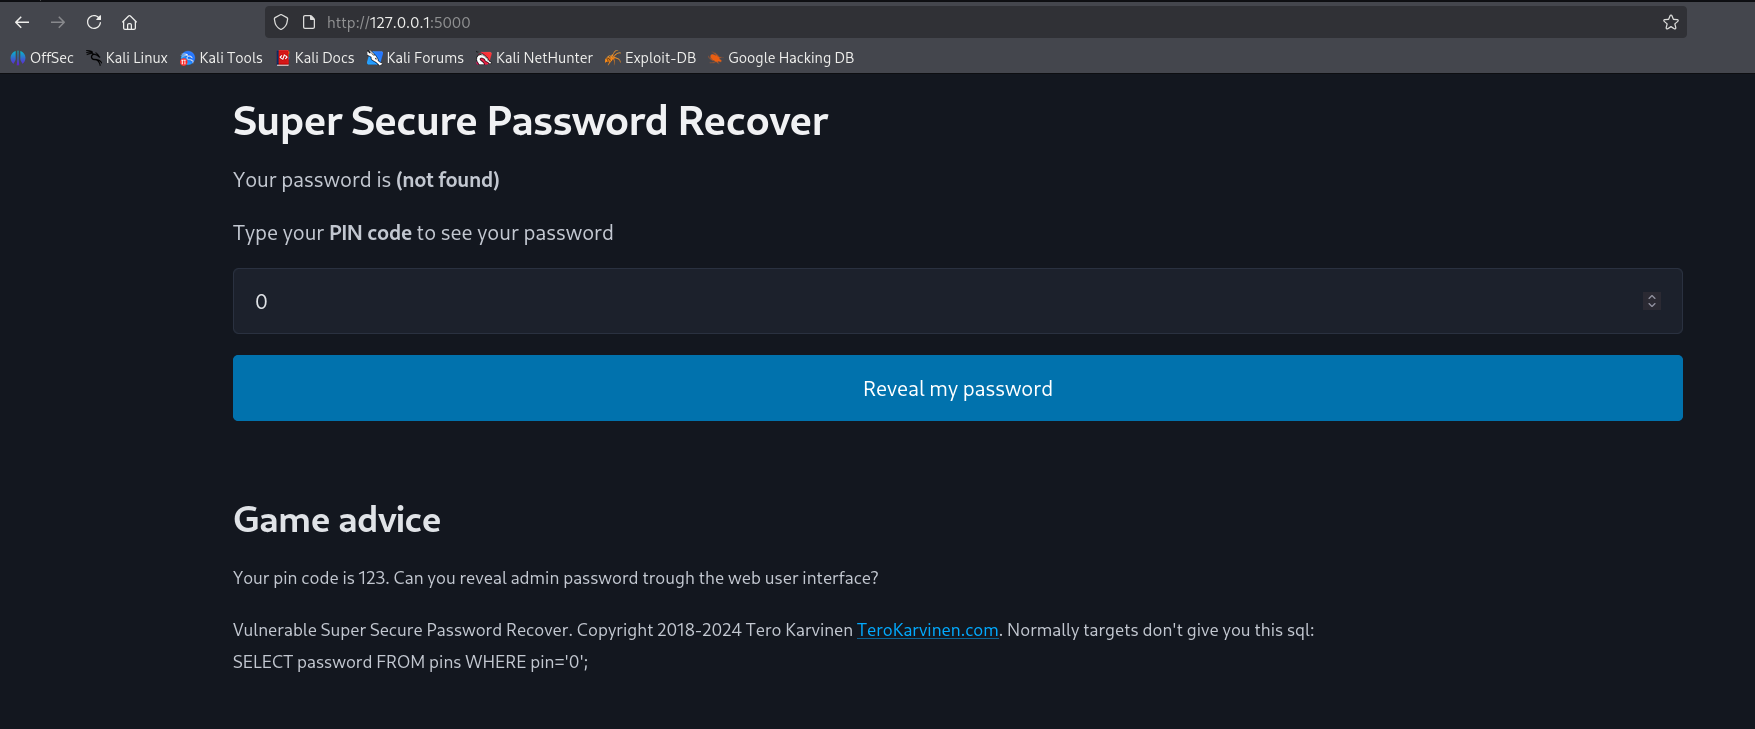Reload the current page
The height and width of the screenshot is (729, 1755).
(94, 22)
